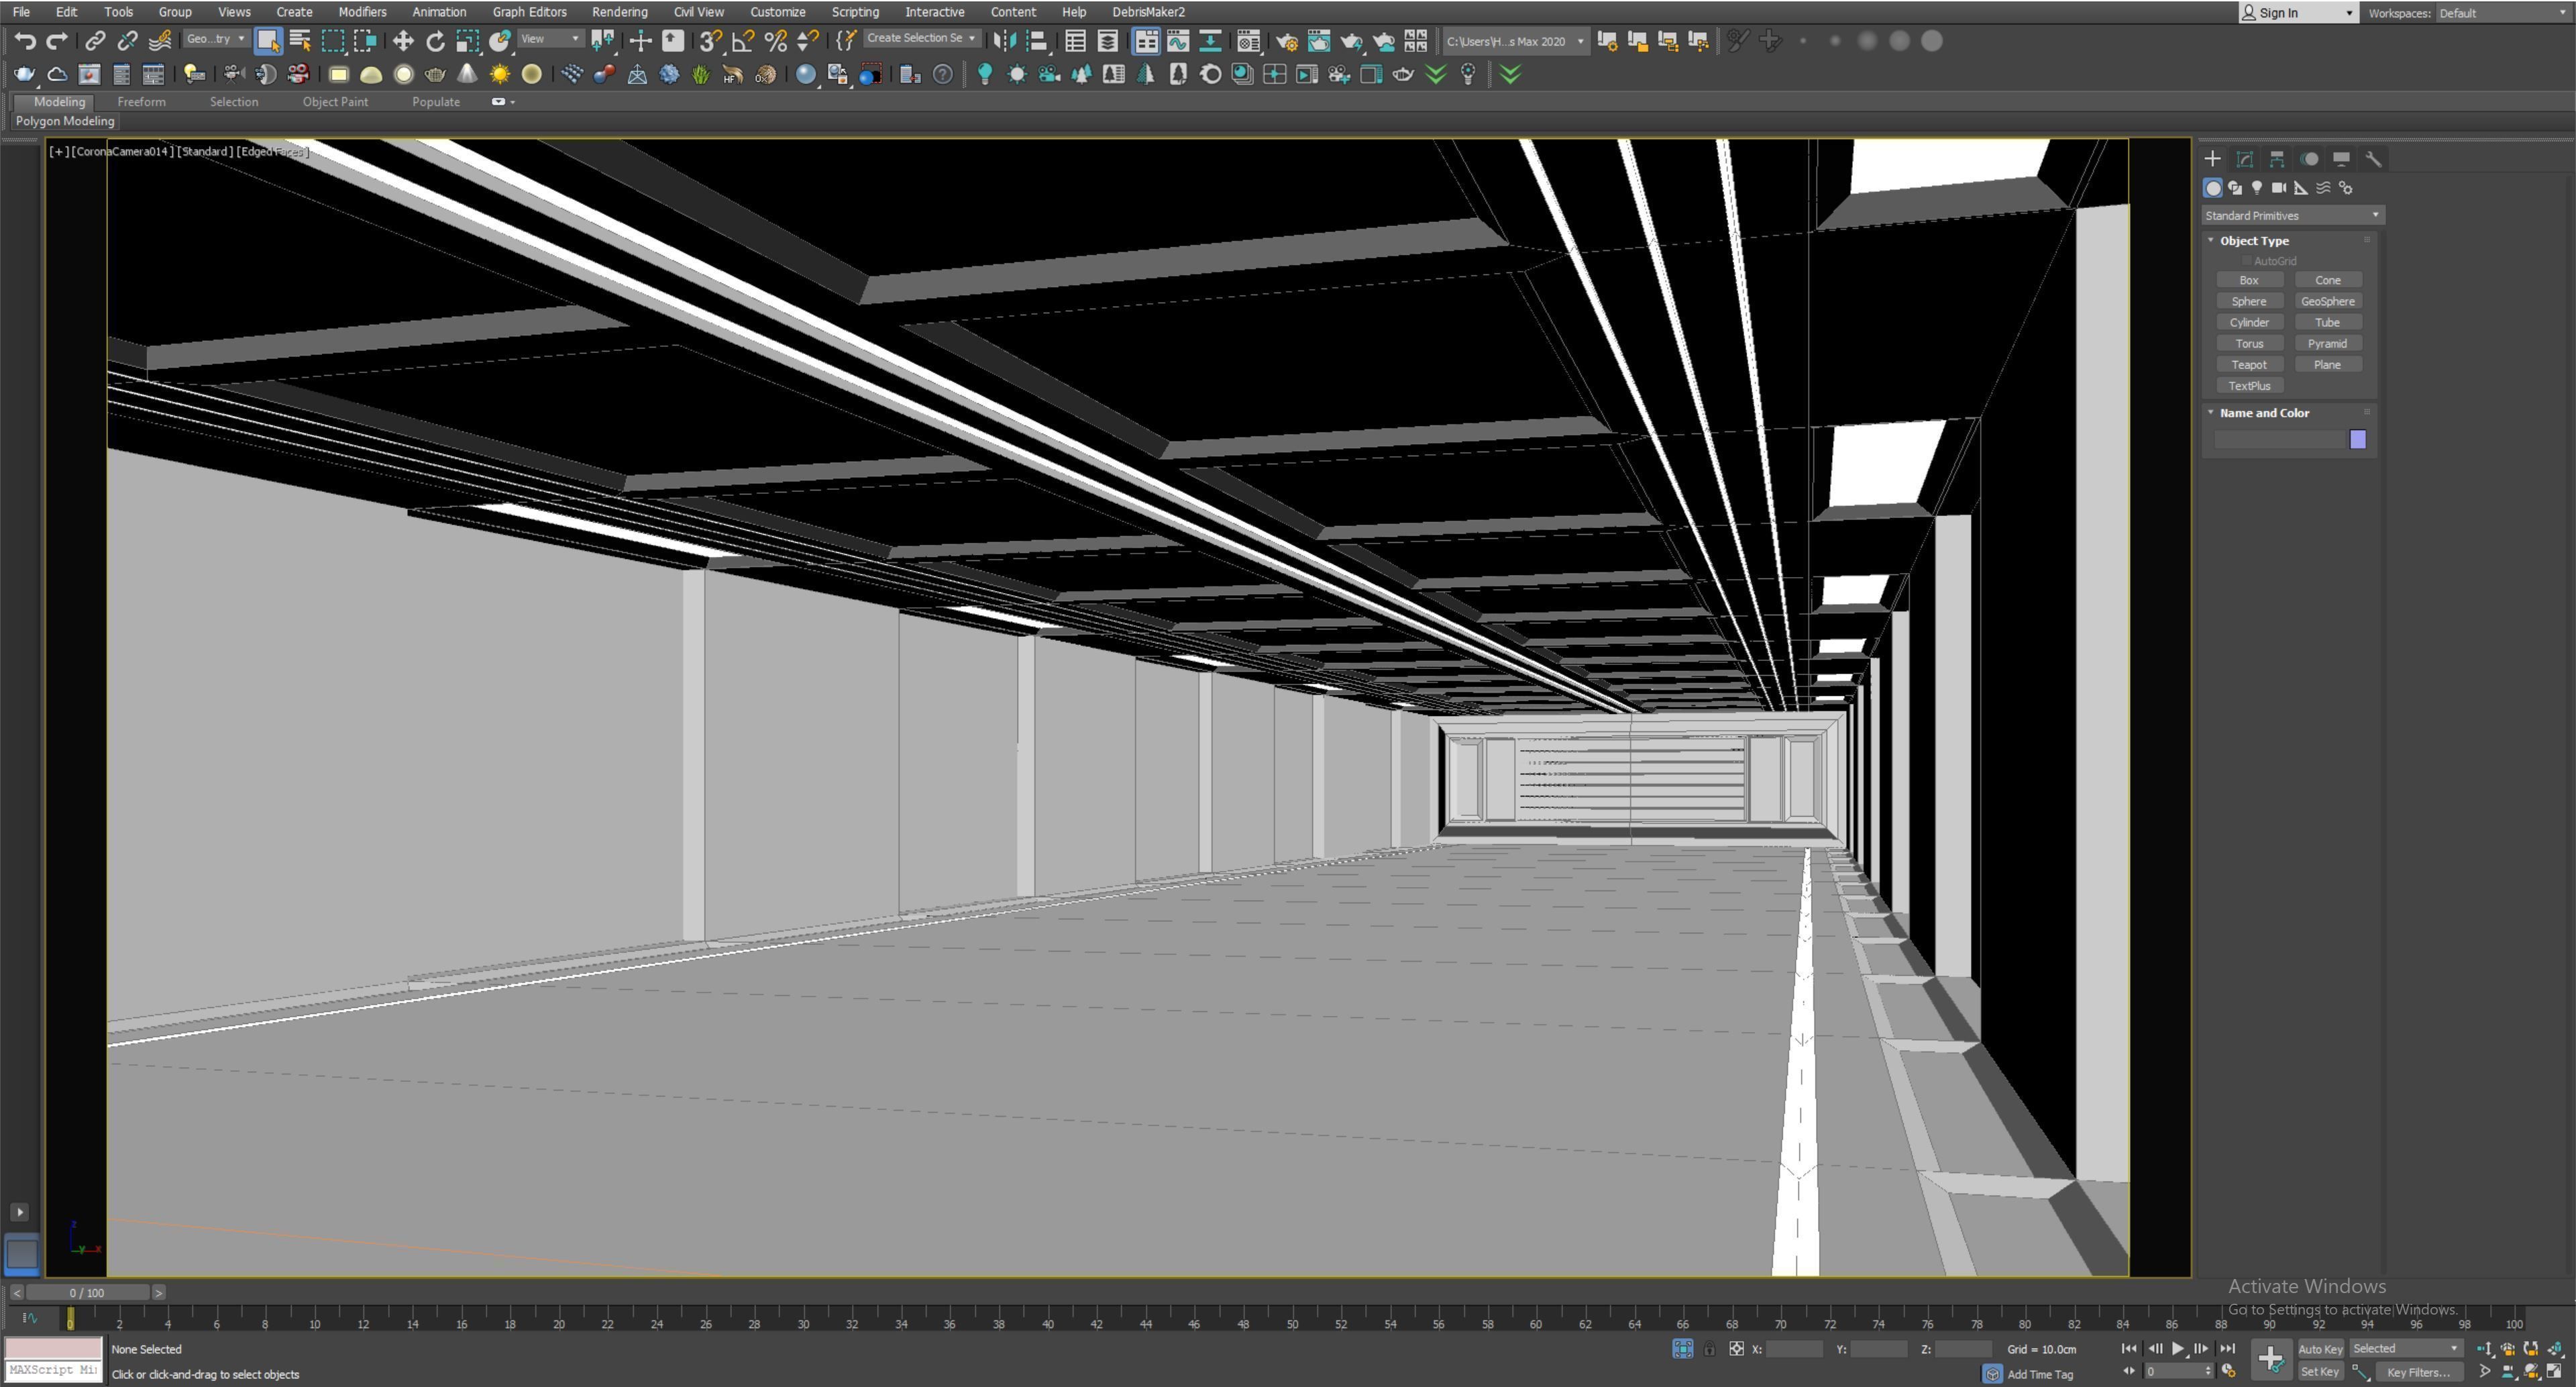2576x1387 pixels.
Task: Click the object color swatch
Action: [x=2358, y=440]
